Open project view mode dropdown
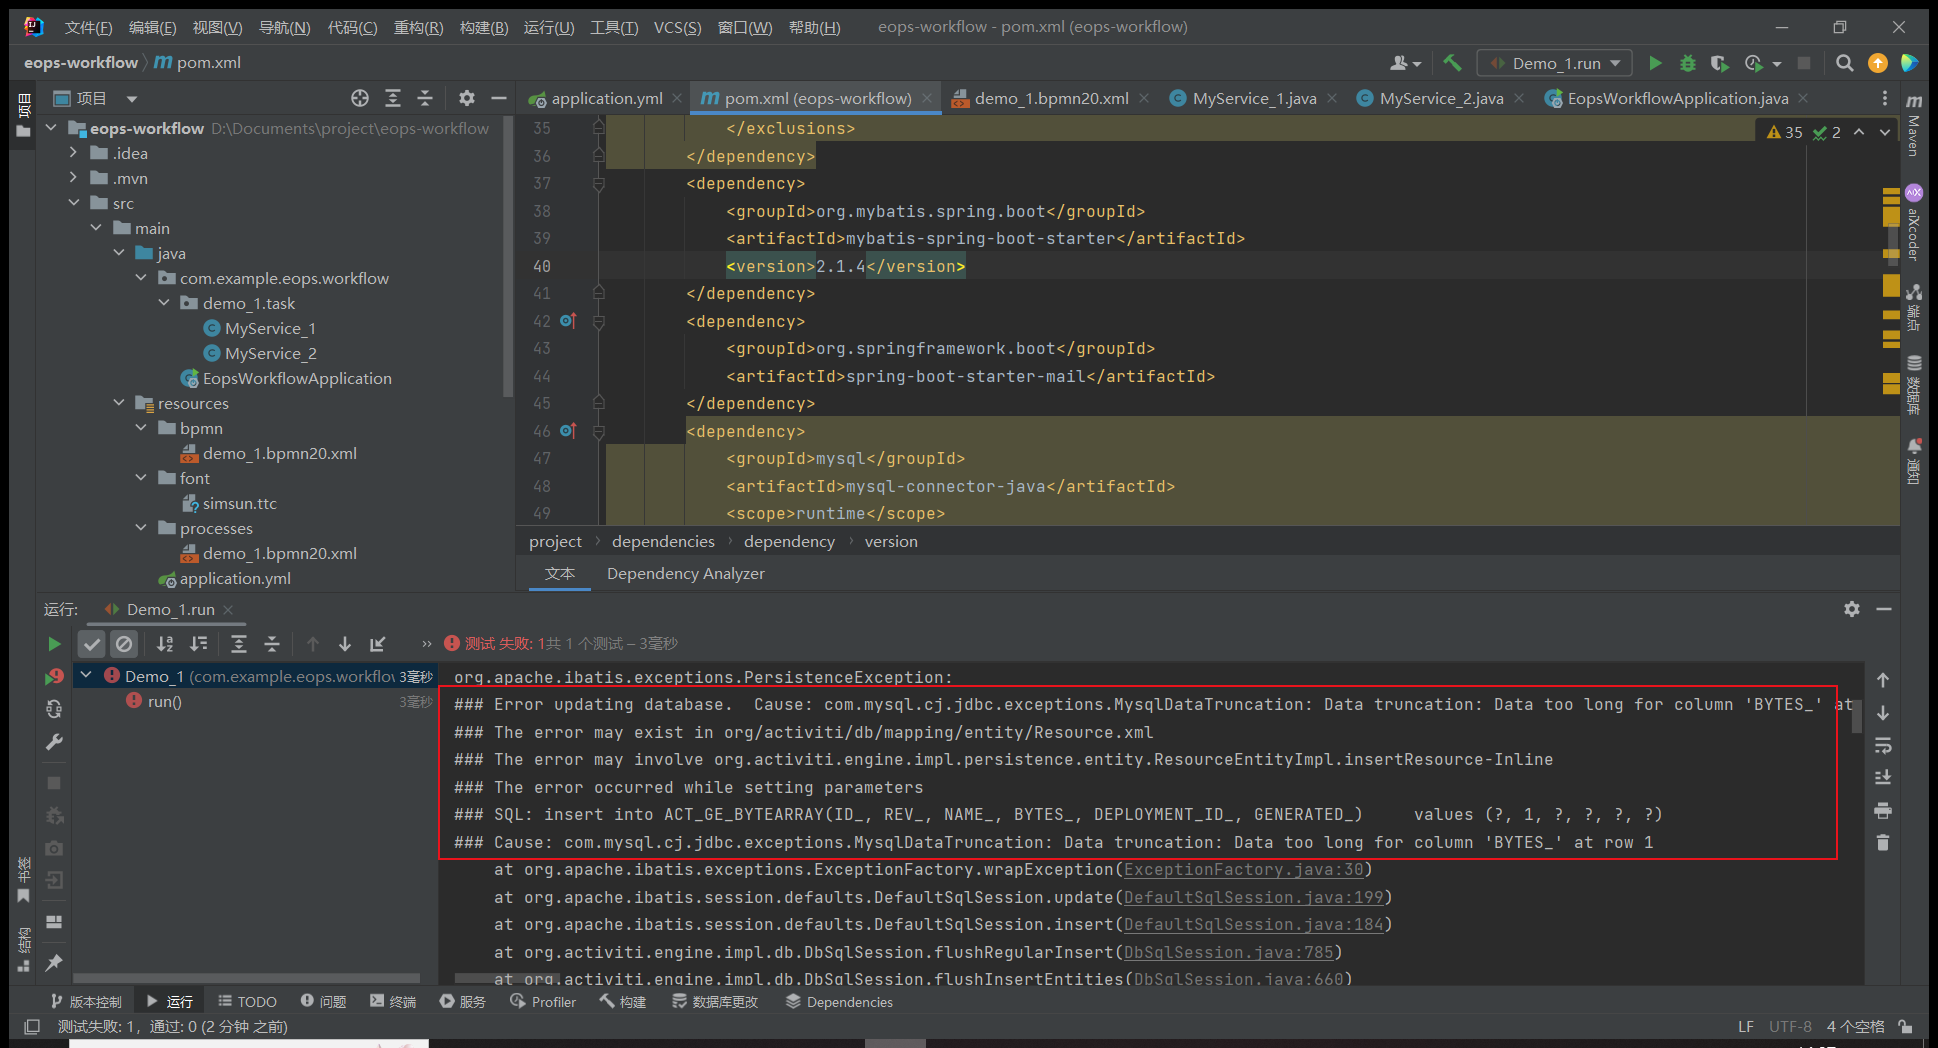The width and height of the screenshot is (1938, 1048). point(131,98)
